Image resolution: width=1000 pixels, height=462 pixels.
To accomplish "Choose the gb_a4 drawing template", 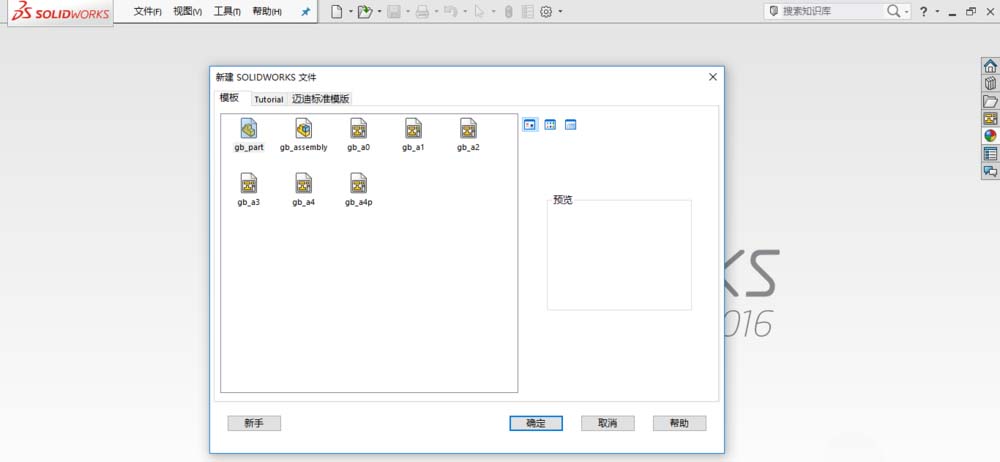I will [x=304, y=183].
